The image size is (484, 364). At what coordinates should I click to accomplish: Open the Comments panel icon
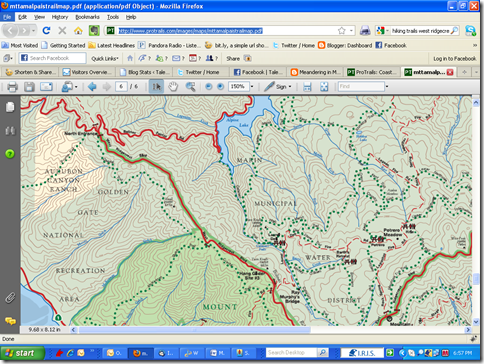pos(10,321)
